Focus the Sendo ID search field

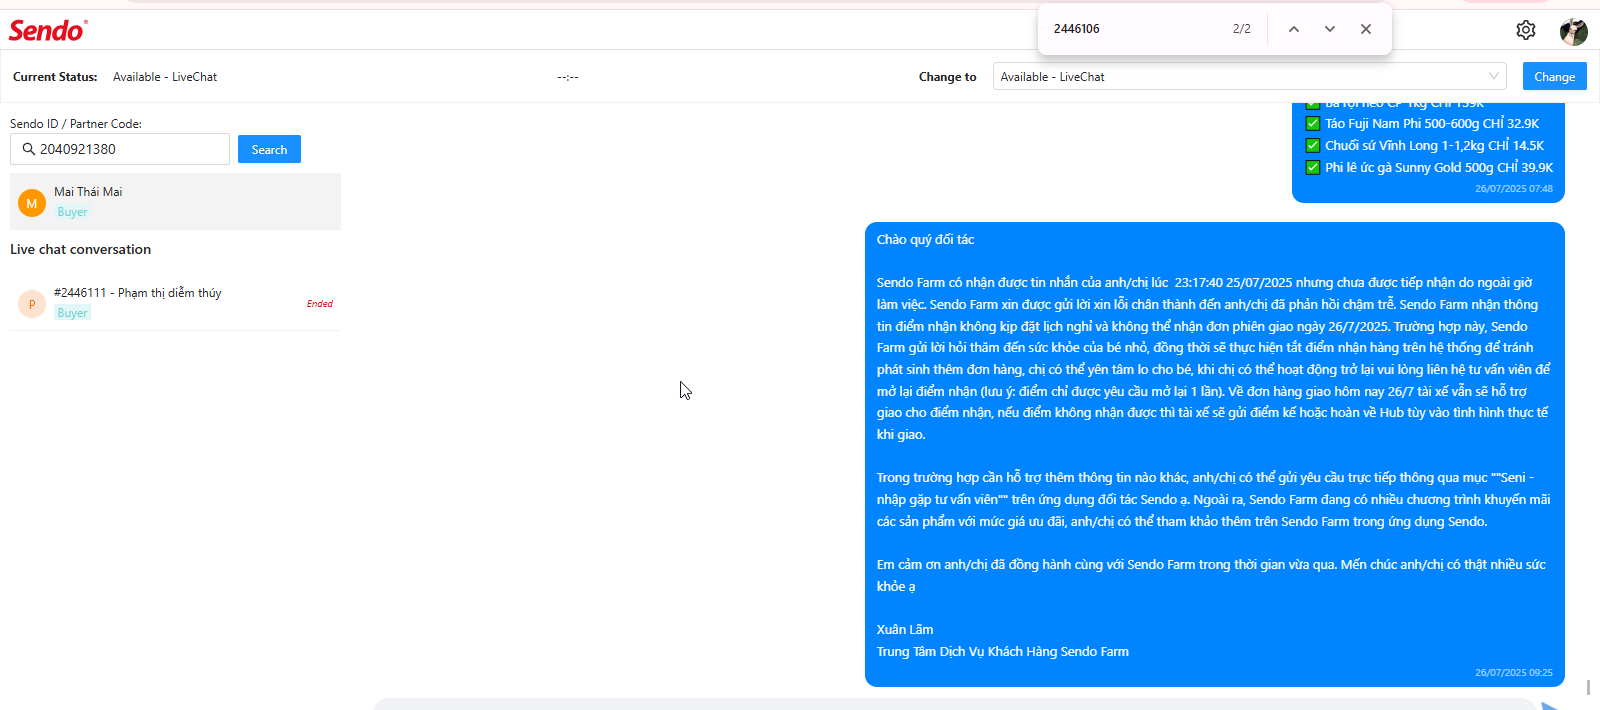[120, 149]
